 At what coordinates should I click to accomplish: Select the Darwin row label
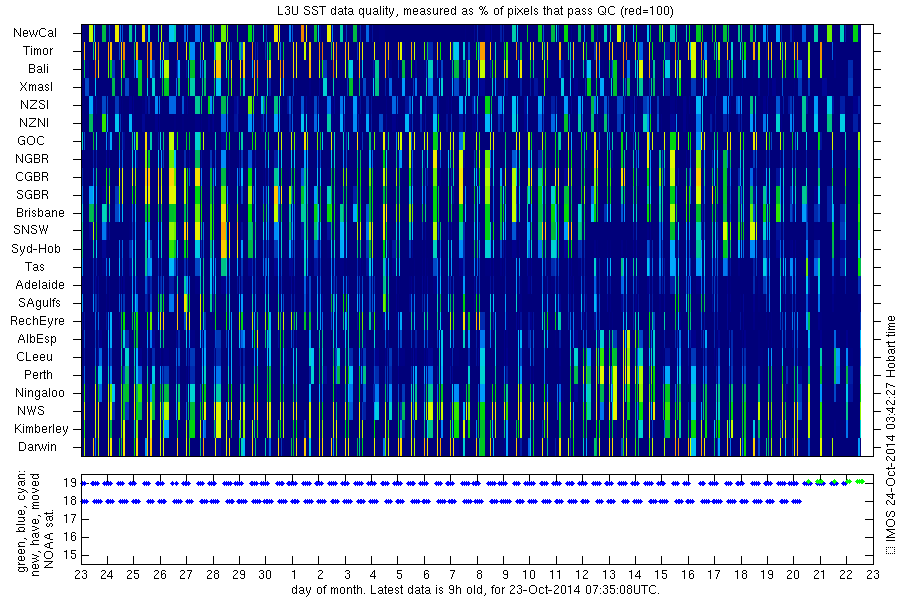[x=37, y=447]
